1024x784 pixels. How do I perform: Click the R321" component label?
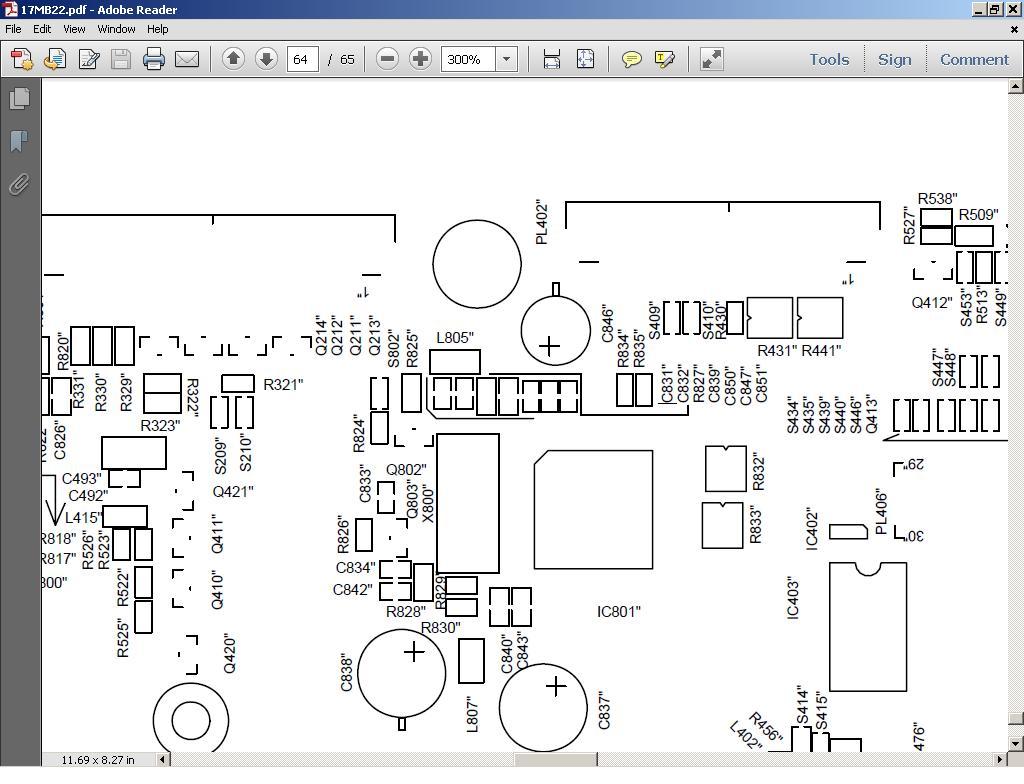click(283, 385)
